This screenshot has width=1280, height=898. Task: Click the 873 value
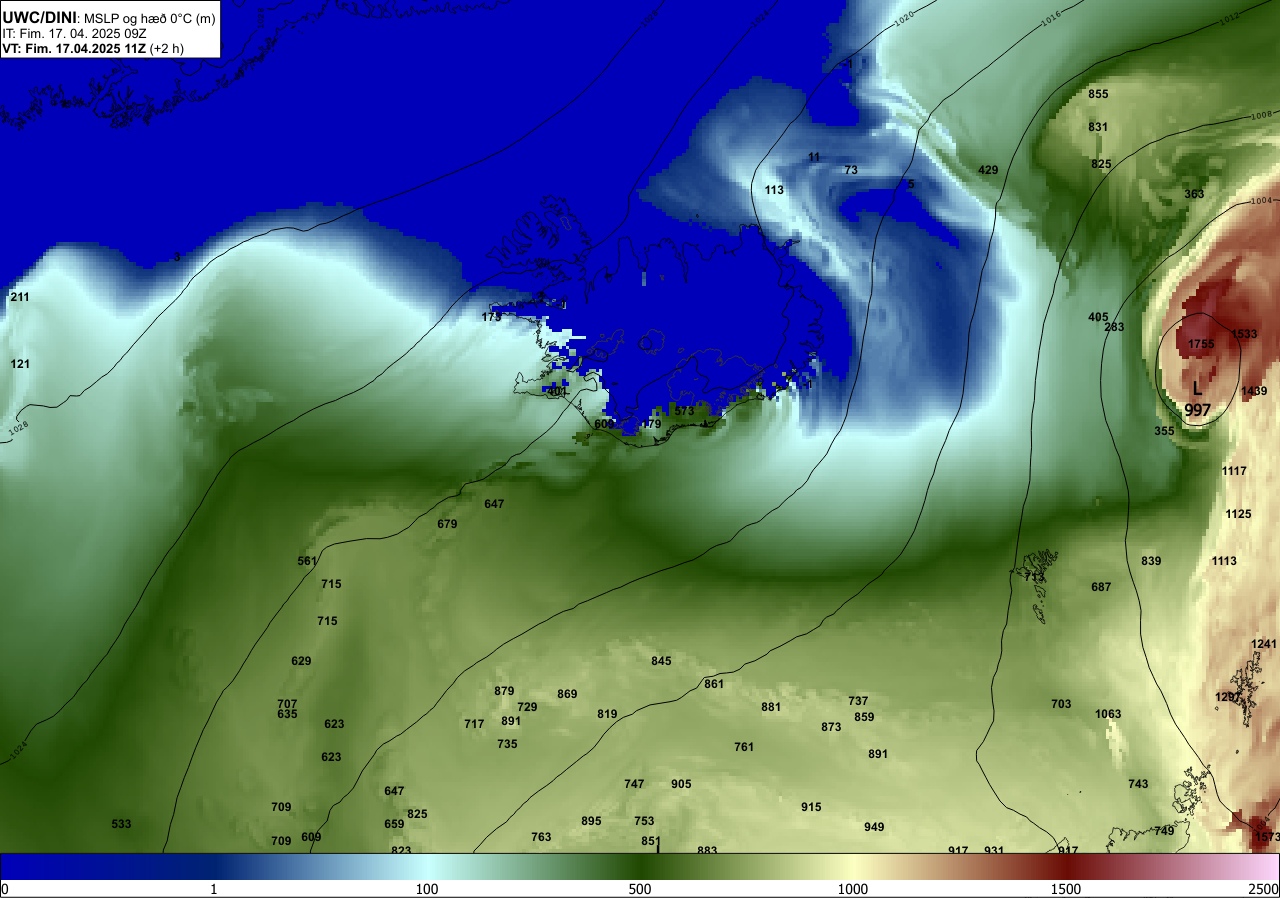[x=831, y=727]
